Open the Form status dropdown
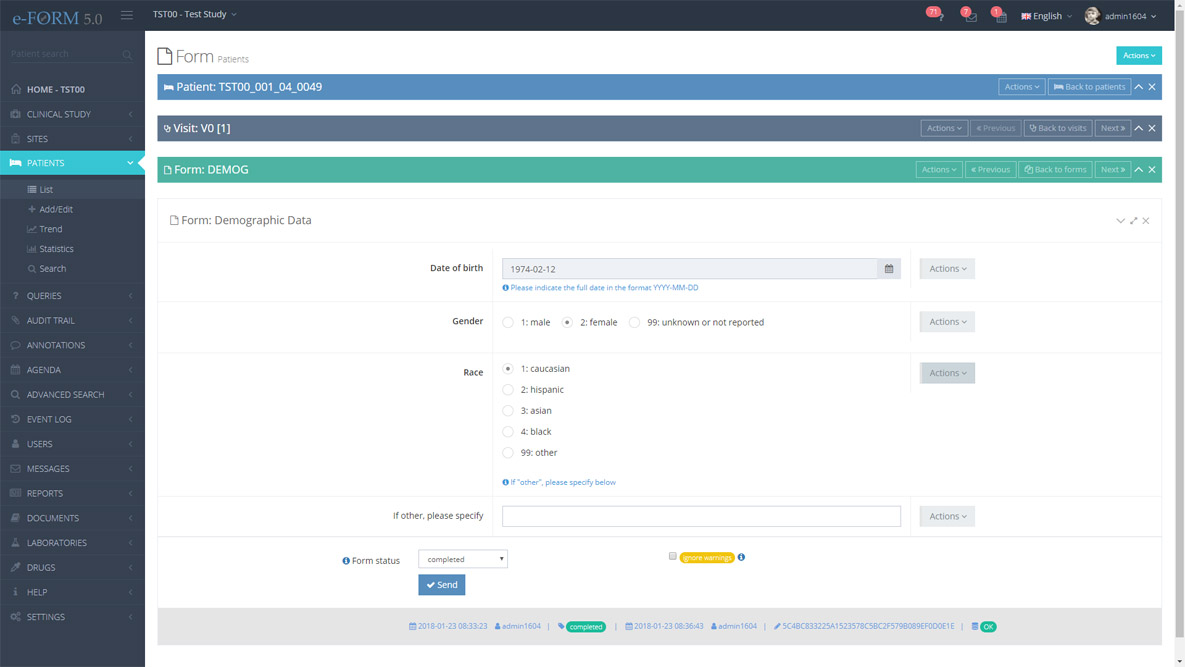1185x667 pixels. coord(463,559)
